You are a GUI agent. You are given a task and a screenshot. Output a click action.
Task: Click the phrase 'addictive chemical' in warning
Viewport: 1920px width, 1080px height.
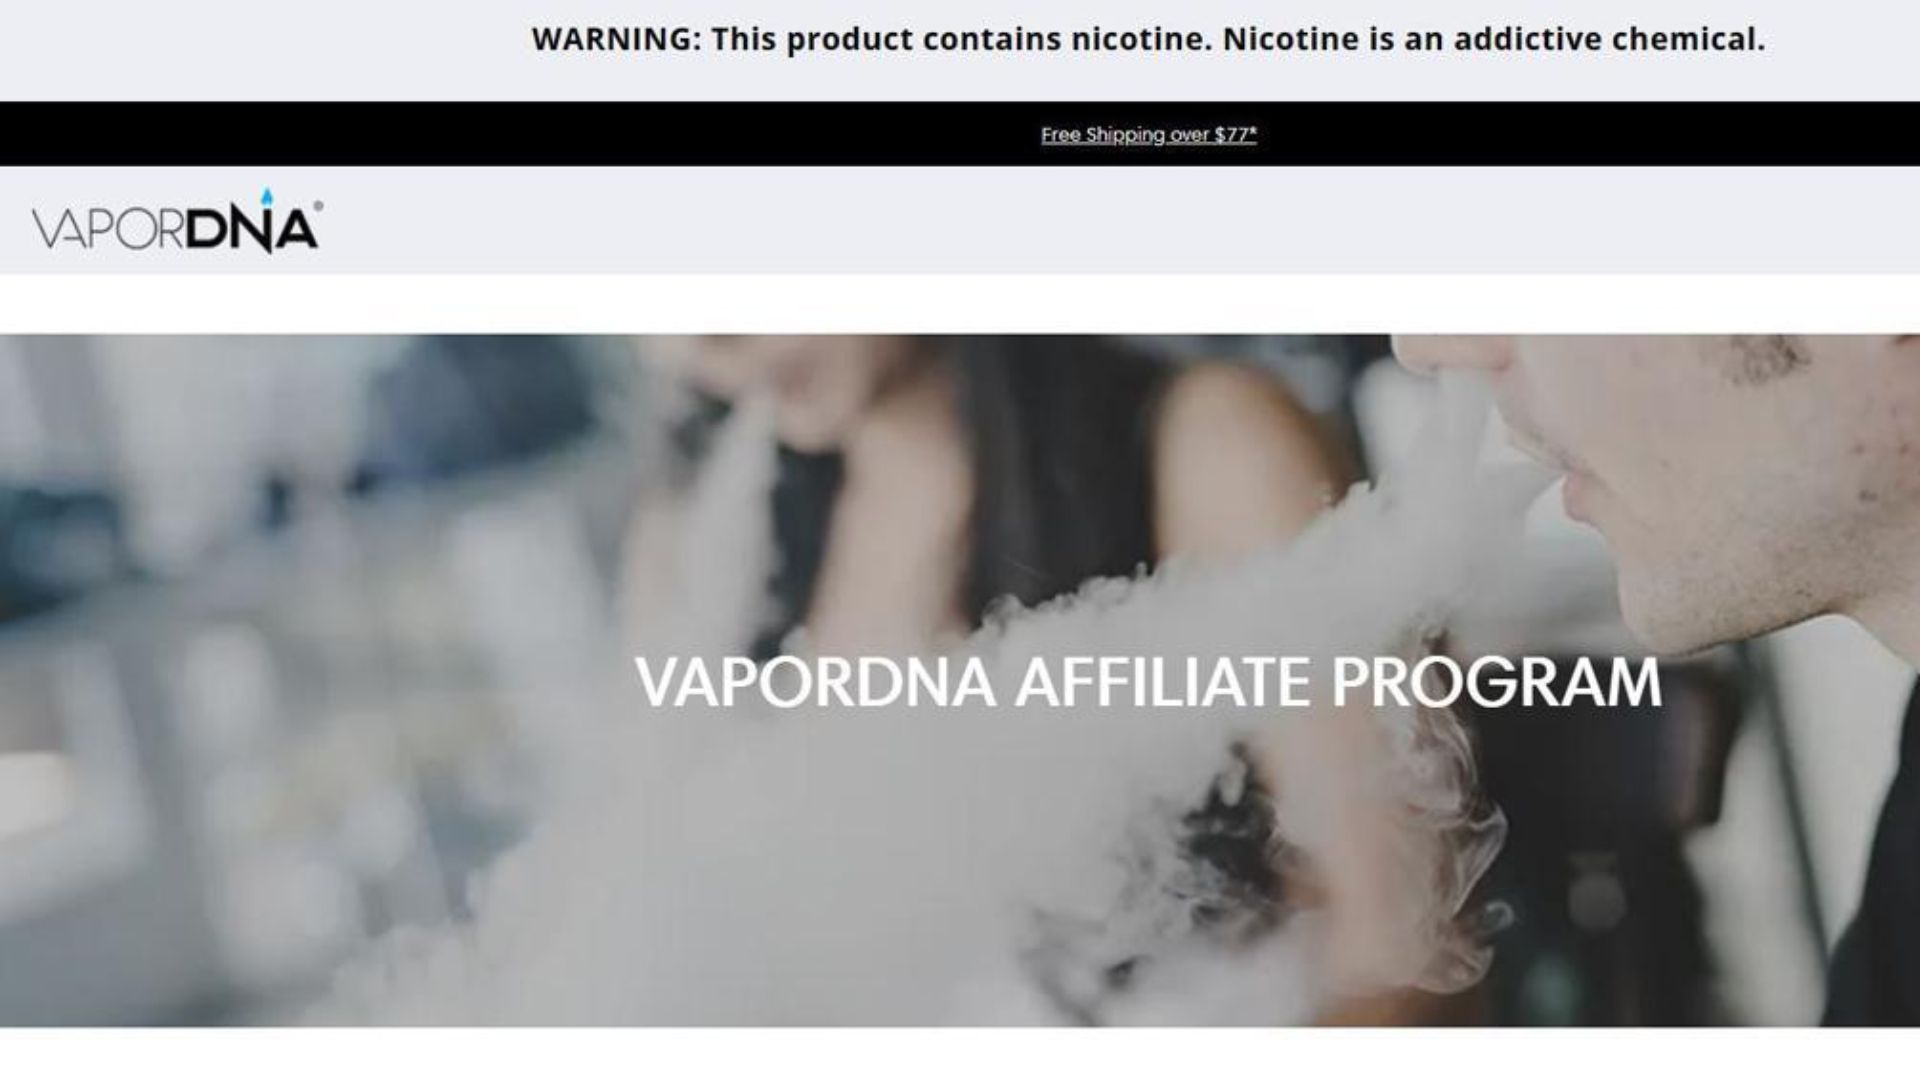tap(1610, 39)
